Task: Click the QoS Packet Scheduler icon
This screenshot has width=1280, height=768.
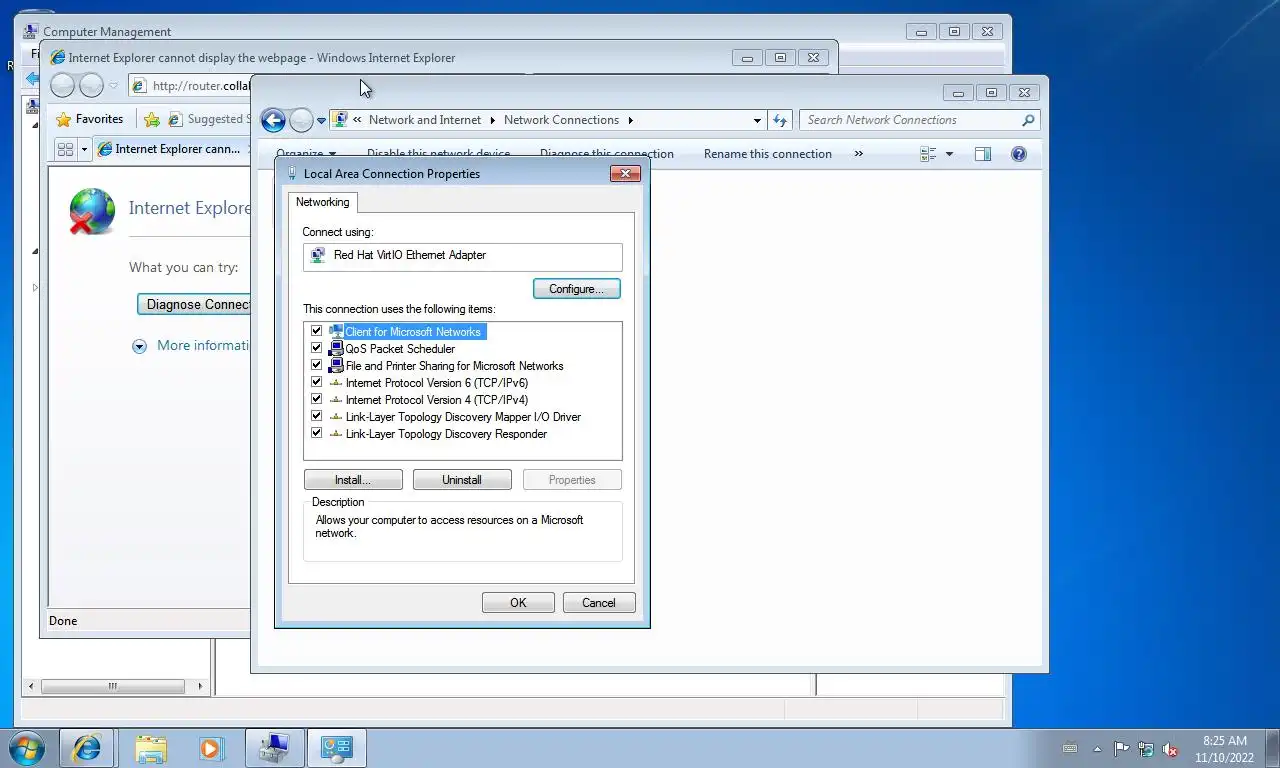Action: click(x=336, y=348)
